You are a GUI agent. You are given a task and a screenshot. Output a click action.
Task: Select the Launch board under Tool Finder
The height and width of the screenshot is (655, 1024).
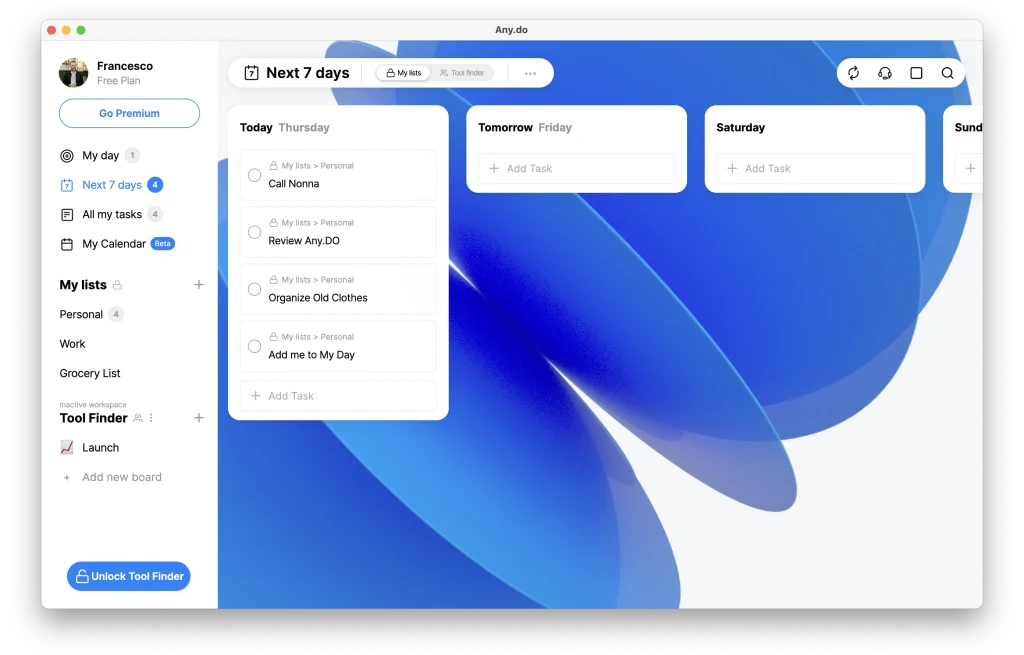coord(101,447)
